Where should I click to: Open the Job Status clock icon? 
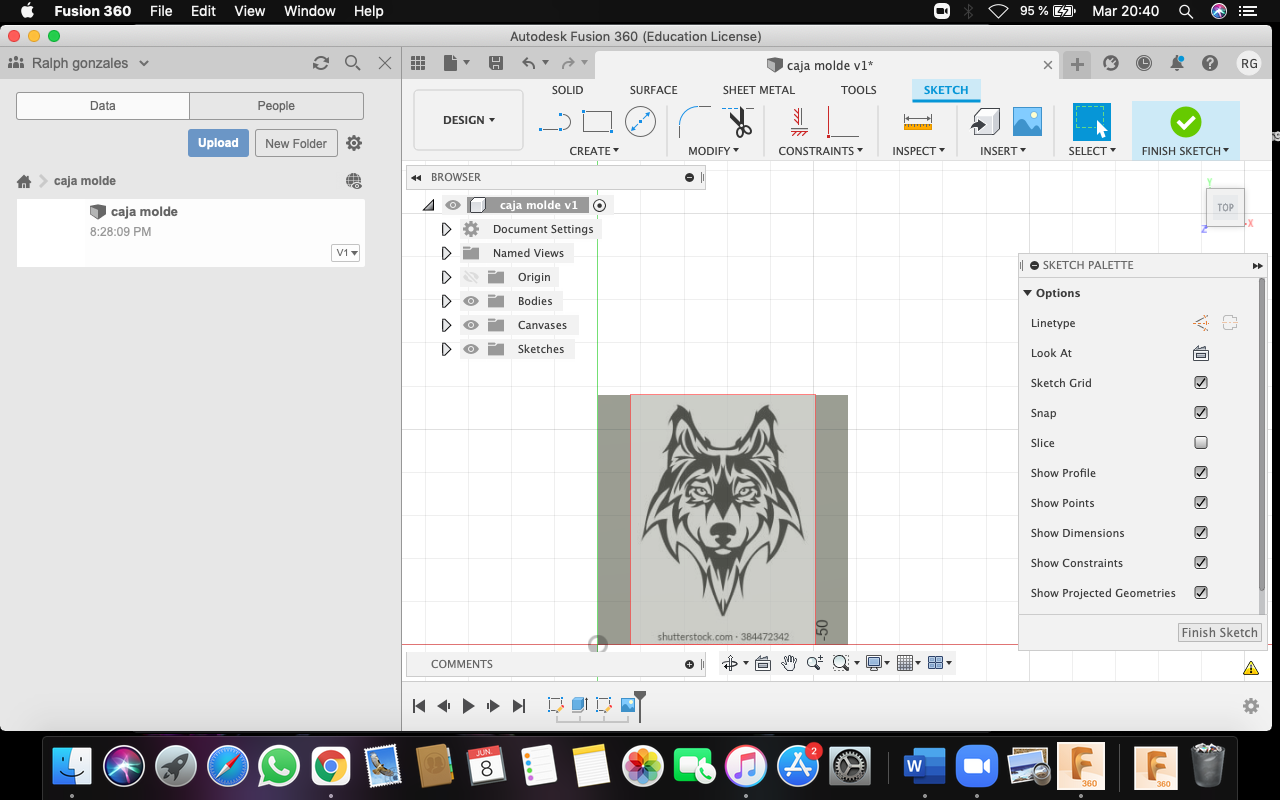[x=1144, y=63]
